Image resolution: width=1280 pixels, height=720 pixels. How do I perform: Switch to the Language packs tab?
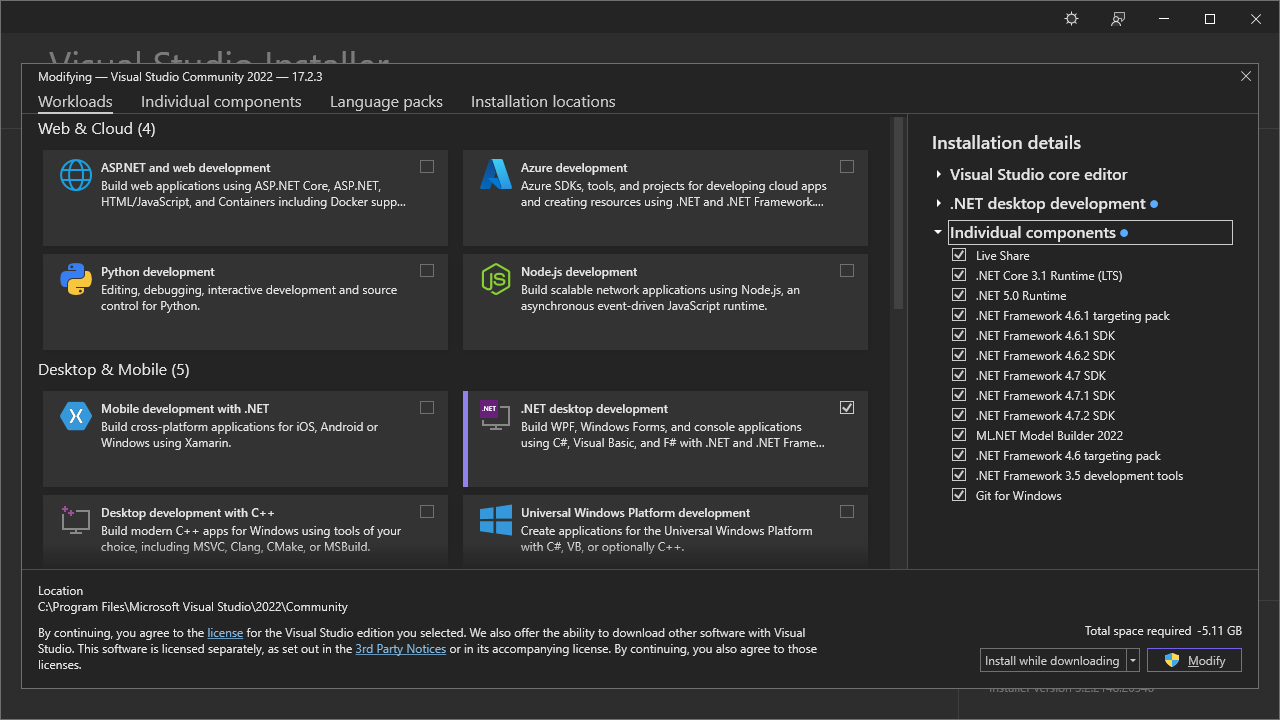[x=386, y=101]
